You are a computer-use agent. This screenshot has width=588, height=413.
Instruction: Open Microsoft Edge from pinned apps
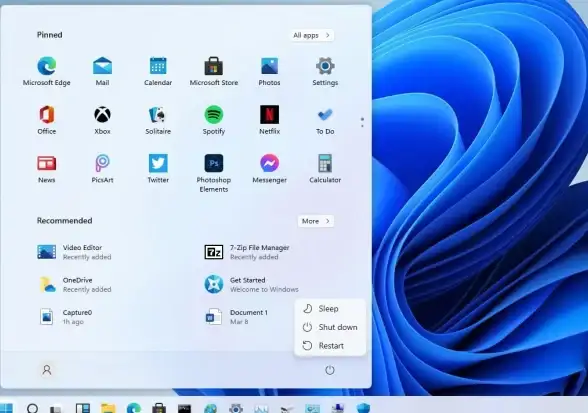[46, 71]
